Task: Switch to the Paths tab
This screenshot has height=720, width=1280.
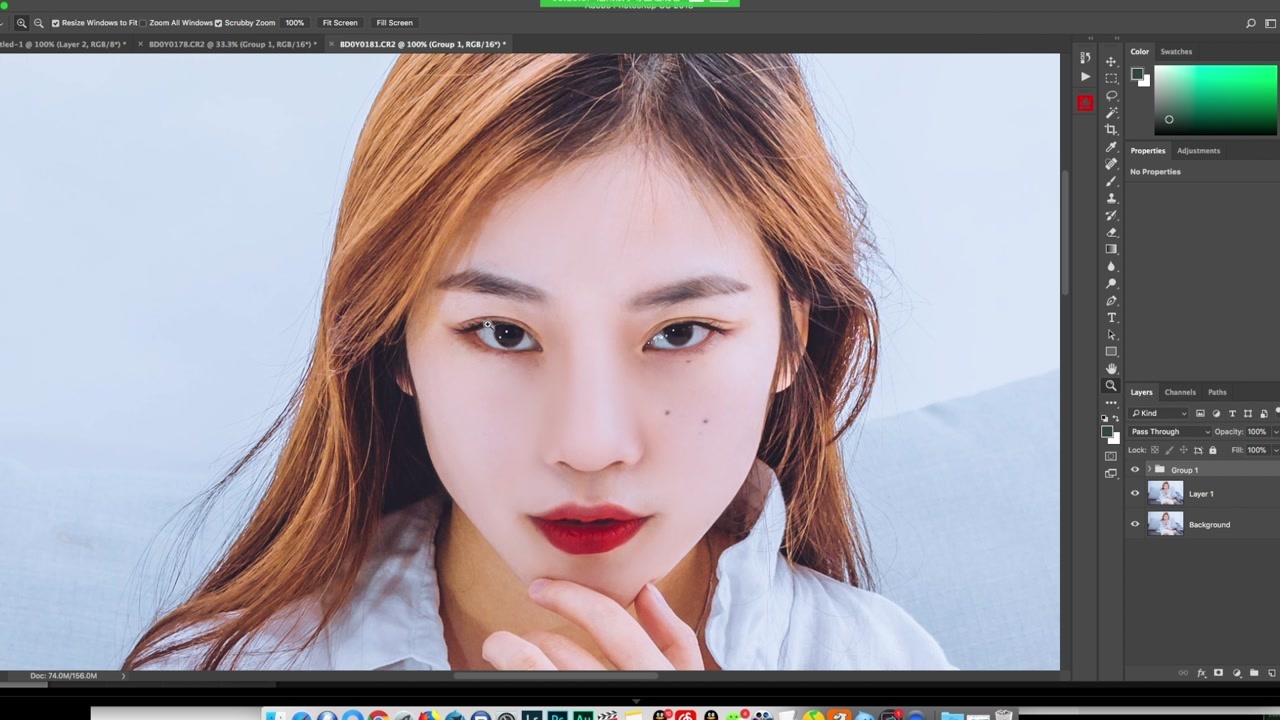Action: click(1217, 392)
